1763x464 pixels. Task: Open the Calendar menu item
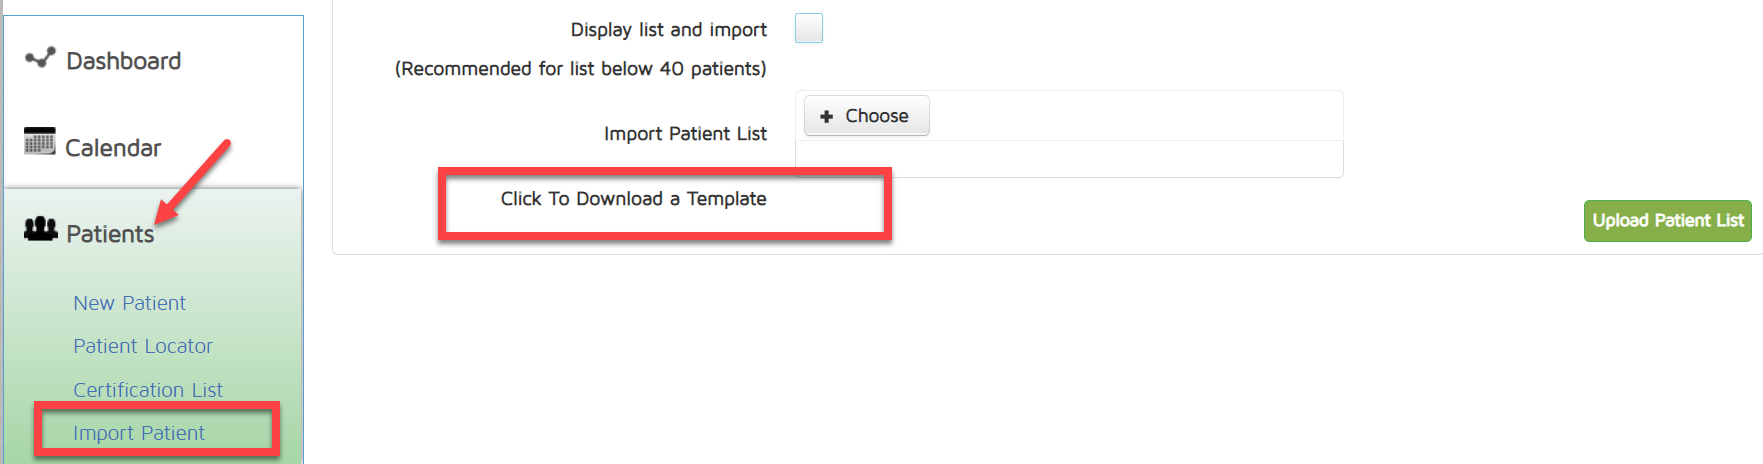click(113, 148)
